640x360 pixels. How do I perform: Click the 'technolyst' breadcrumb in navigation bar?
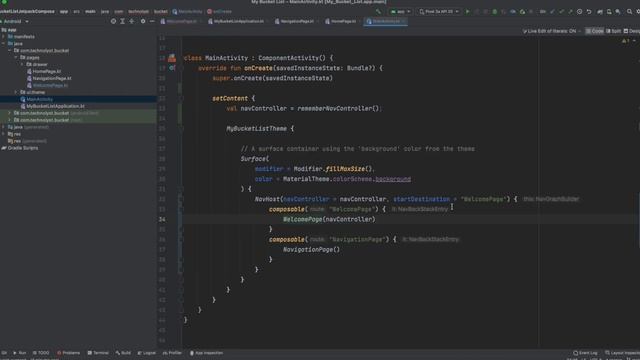[x=138, y=11]
